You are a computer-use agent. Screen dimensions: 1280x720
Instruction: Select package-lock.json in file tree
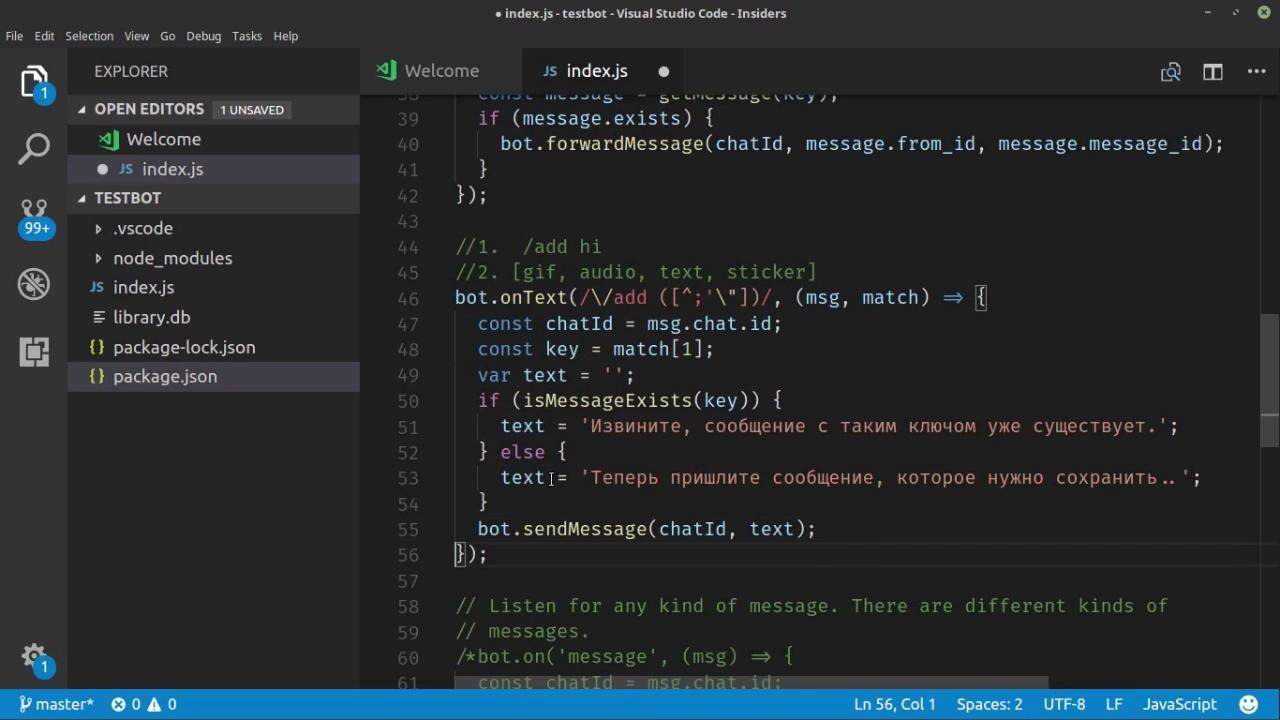tap(184, 347)
